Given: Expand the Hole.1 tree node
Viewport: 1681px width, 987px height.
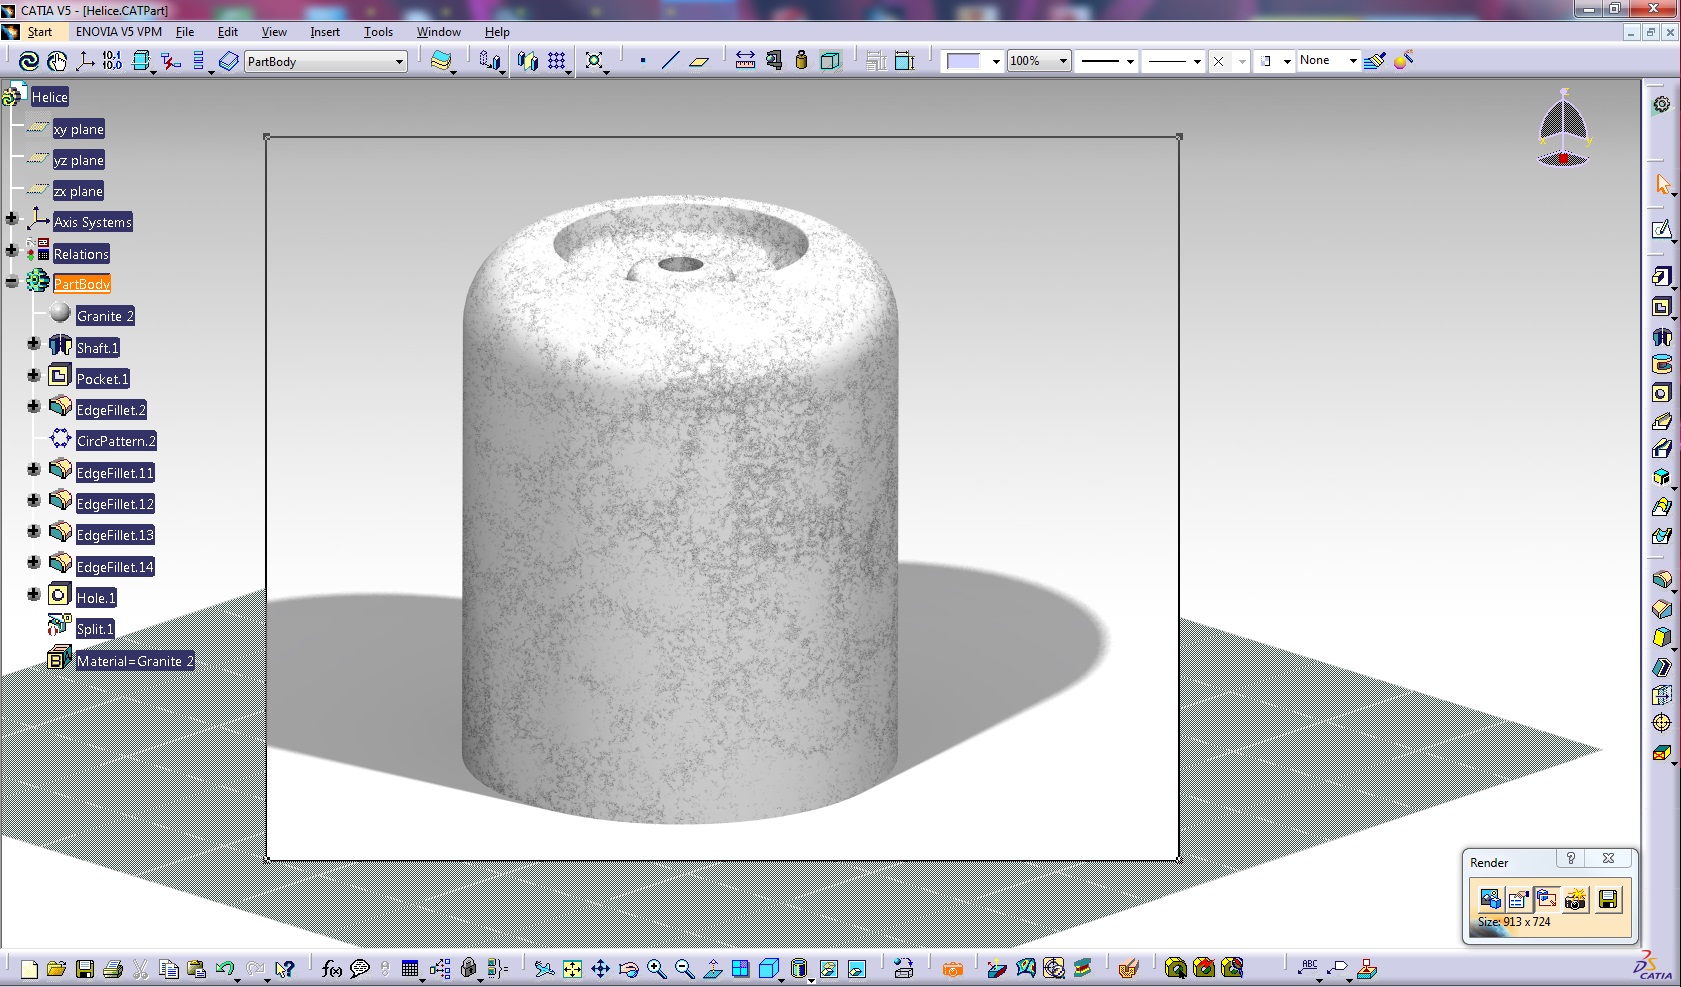Looking at the screenshot, I should pos(33,594).
